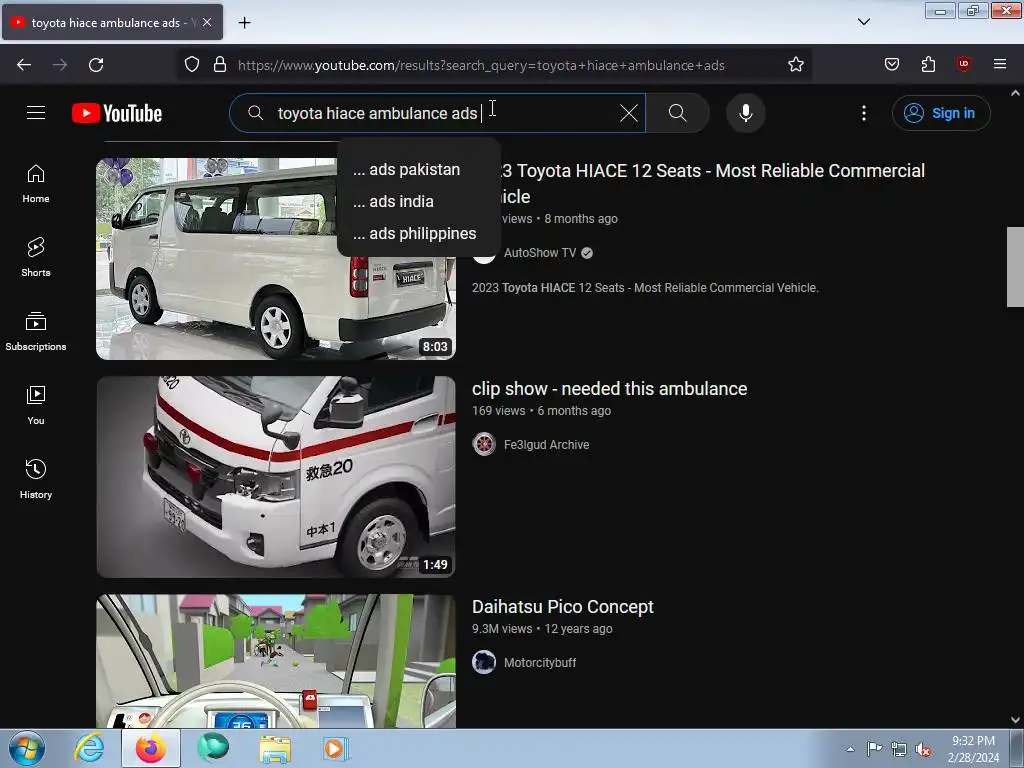This screenshot has width=1024, height=768.
Task: Click scrollbar down arrow
Action: pyautogui.click(x=1015, y=720)
